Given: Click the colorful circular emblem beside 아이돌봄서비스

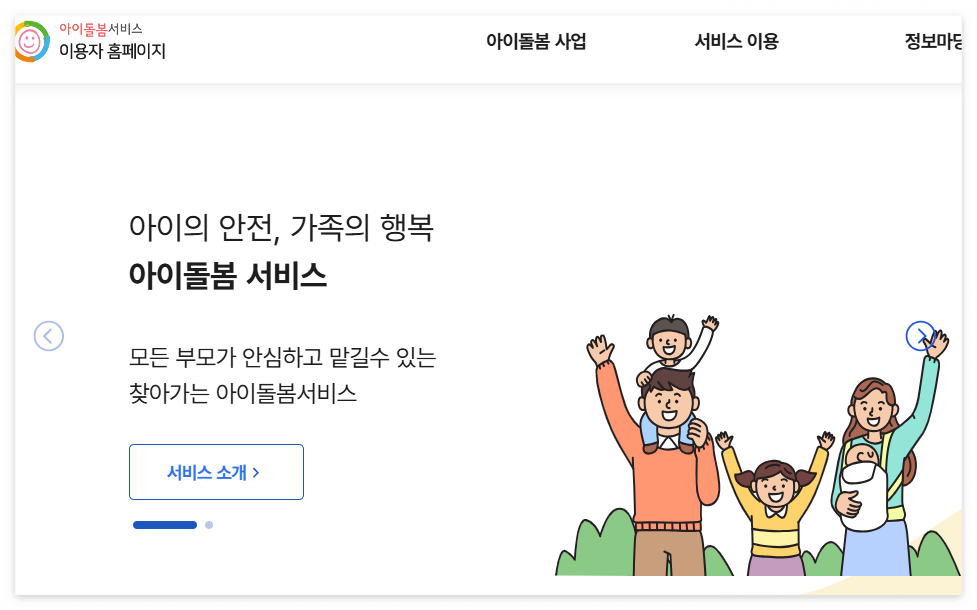Looking at the screenshot, I should pyautogui.click(x=31, y=41).
